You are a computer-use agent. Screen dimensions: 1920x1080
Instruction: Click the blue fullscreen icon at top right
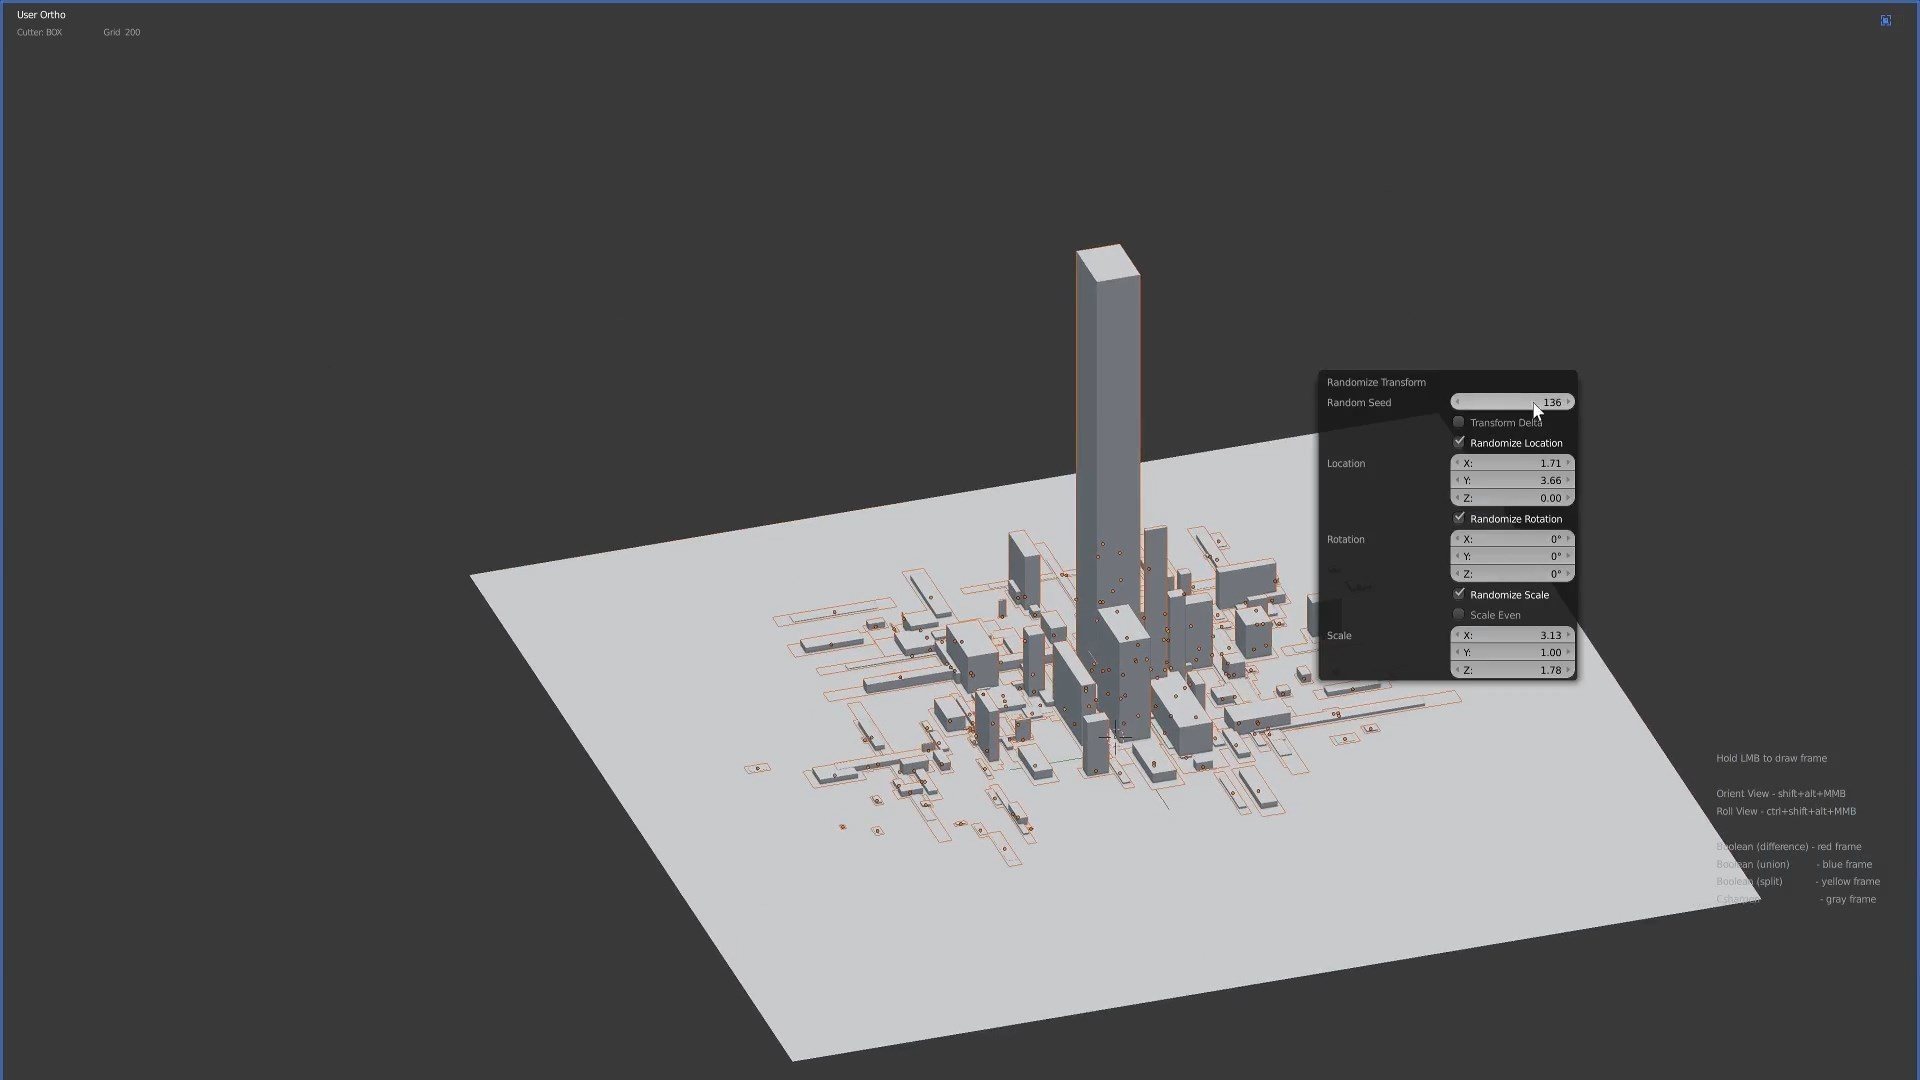[x=1885, y=20]
